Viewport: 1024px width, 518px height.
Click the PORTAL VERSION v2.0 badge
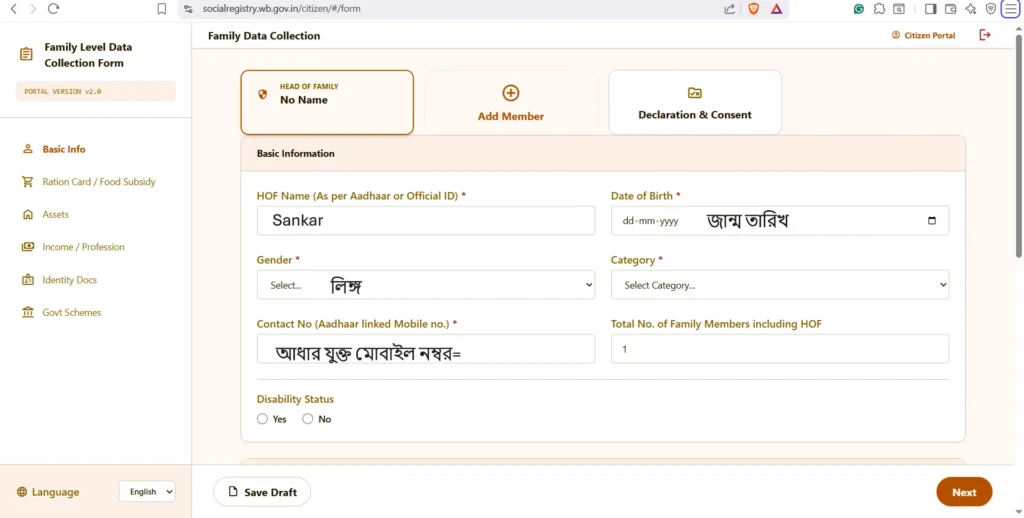(x=95, y=91)
